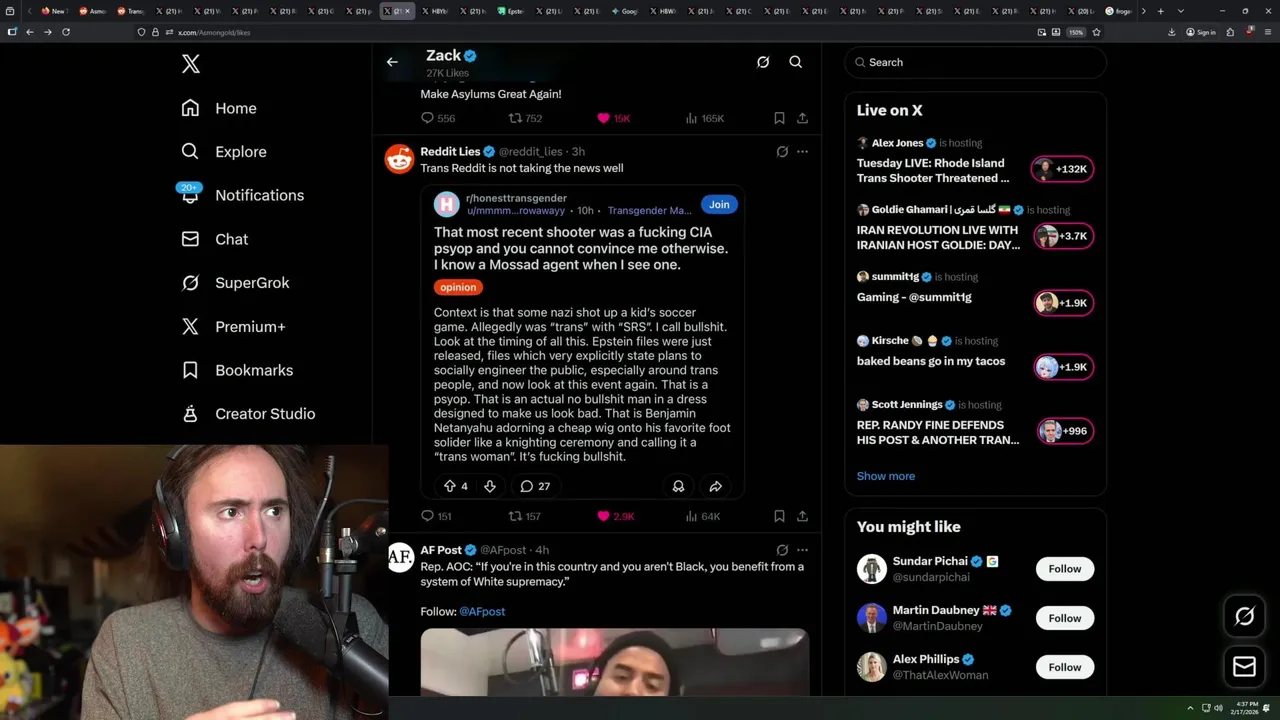Image resolution: width=1280 pixels, height=720 pixels.
Task: Open Creator Studio
Action: click(248, 414)
